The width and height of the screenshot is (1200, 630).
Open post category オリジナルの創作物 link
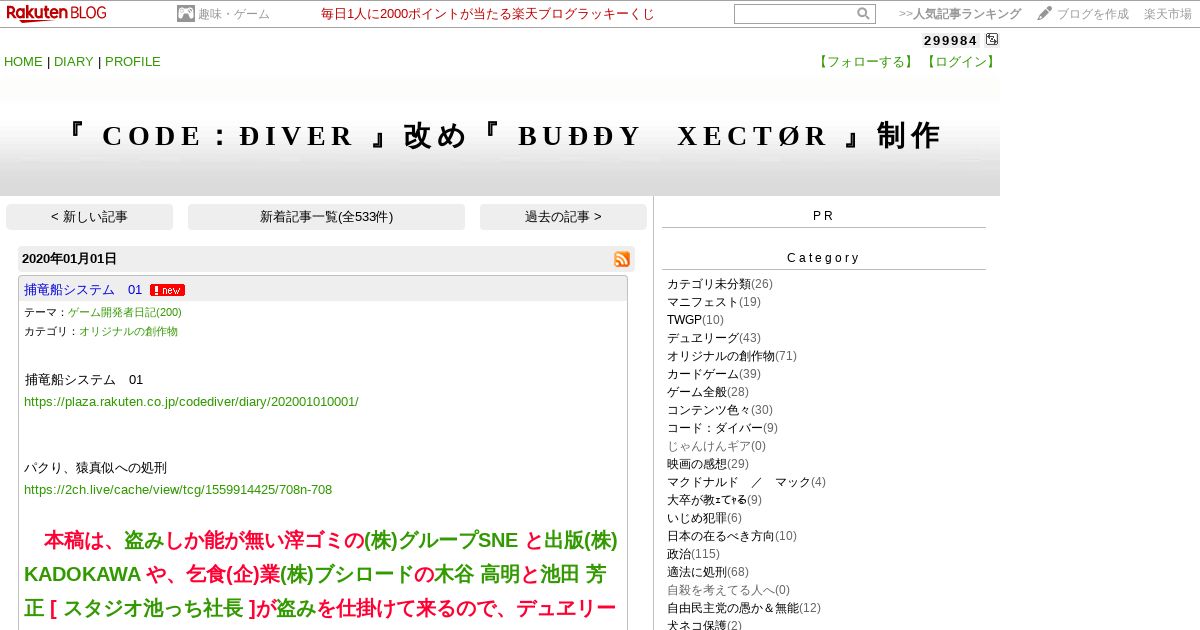pyautogui.click(x=128, y=331)
